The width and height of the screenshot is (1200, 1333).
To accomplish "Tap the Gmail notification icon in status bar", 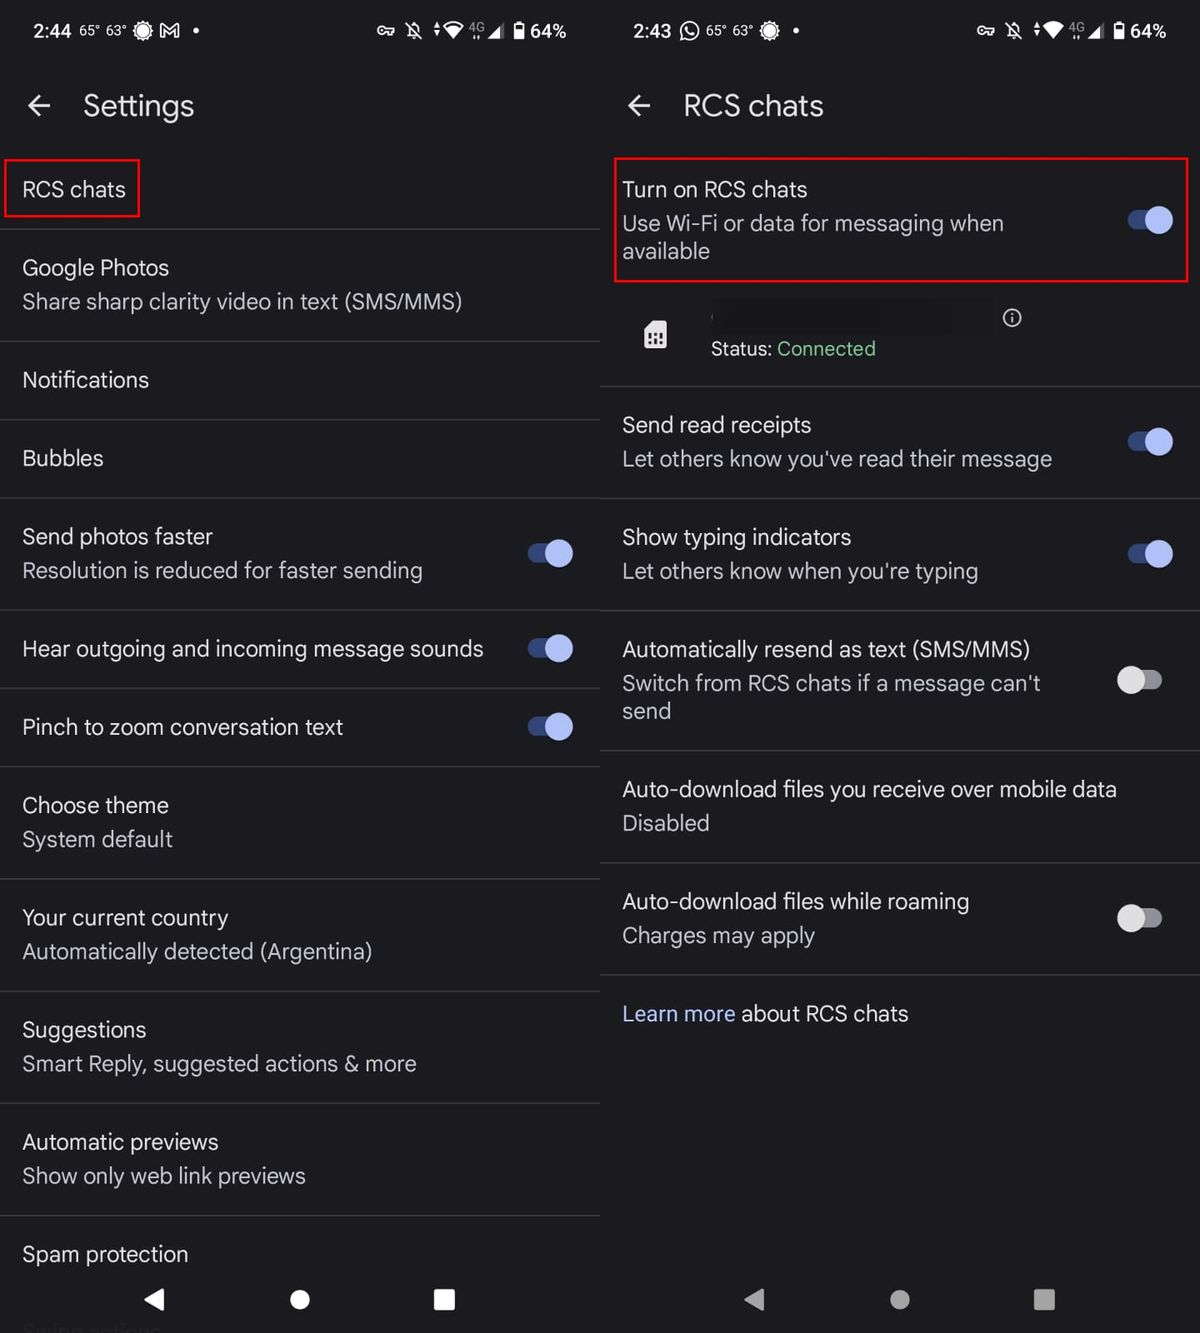I will tap(170, 31).
